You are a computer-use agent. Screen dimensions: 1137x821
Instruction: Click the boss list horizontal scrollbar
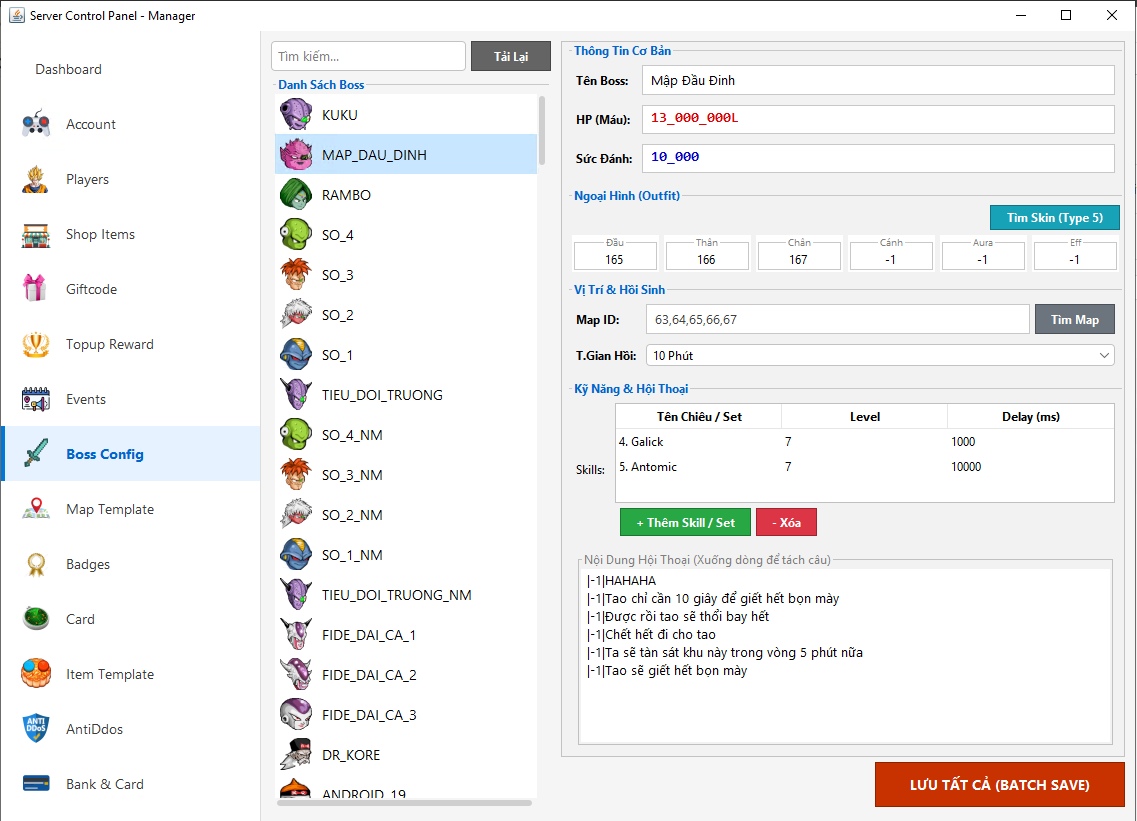click(x=405, y=802)
